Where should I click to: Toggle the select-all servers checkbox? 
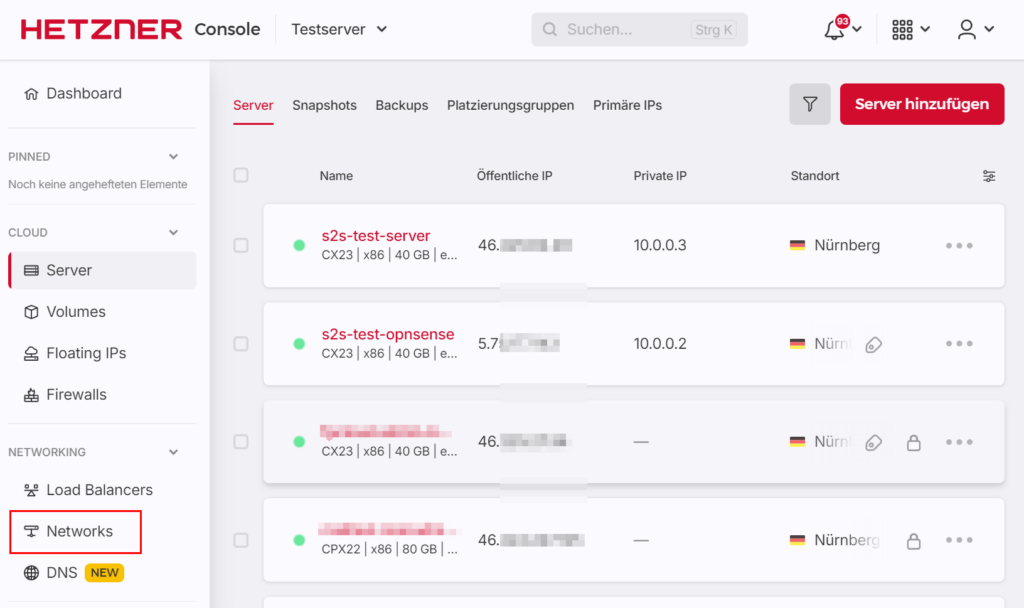[x=241, y=175]
